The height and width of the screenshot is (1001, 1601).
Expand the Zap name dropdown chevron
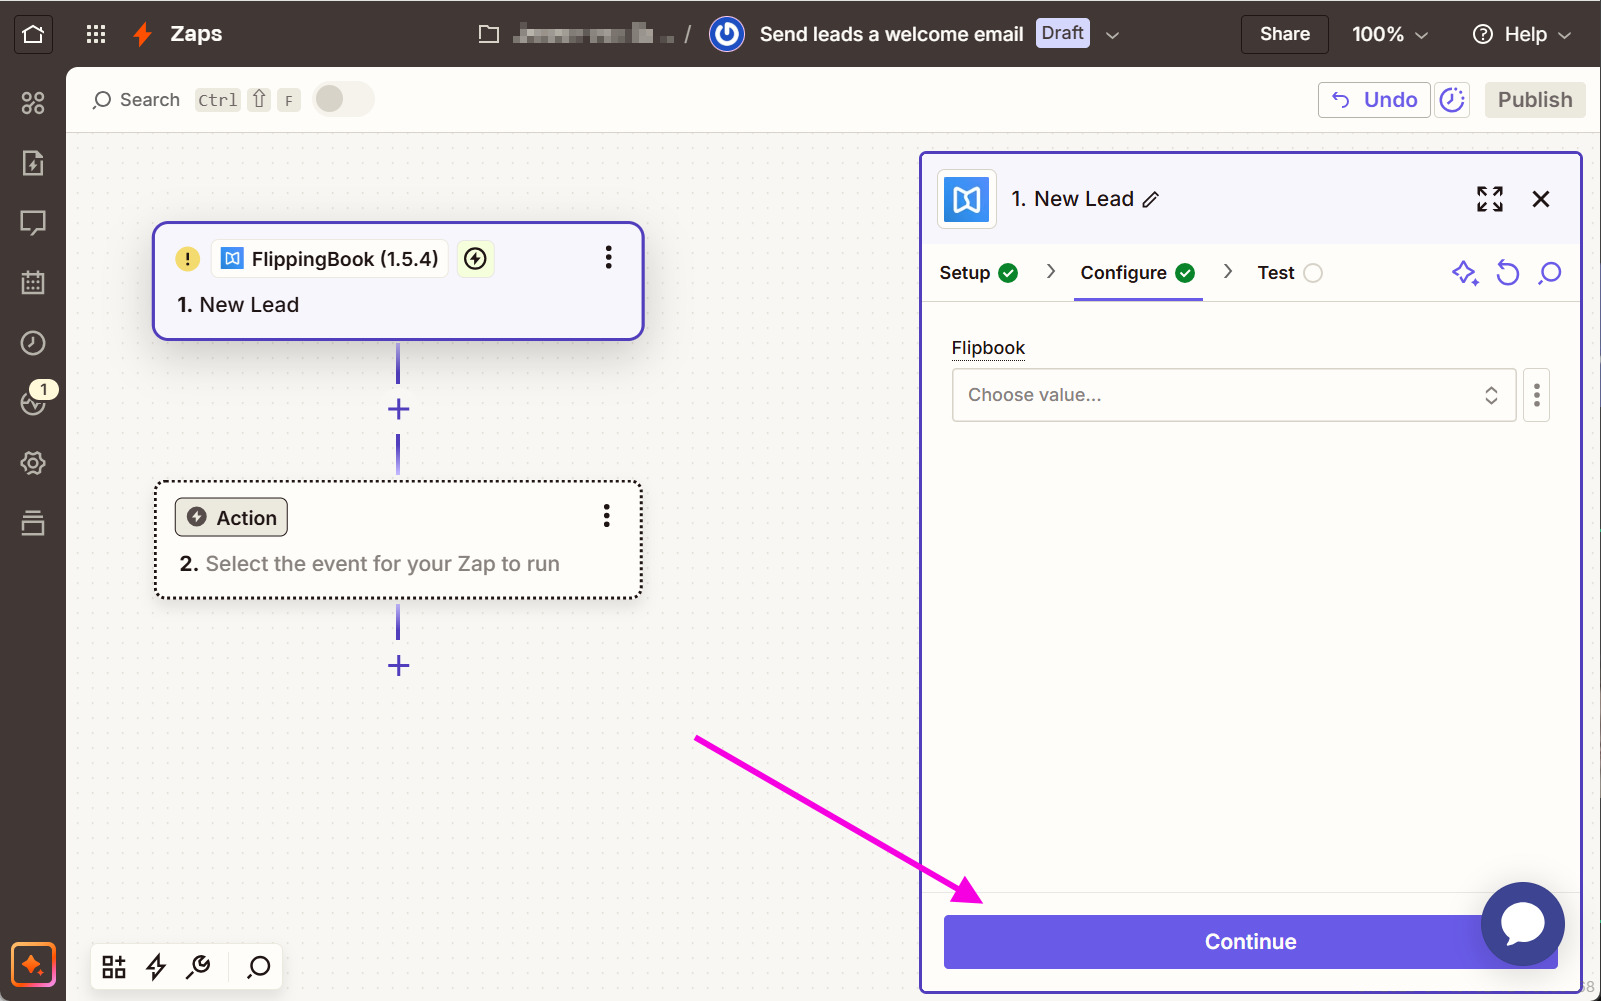(1112, 35)
